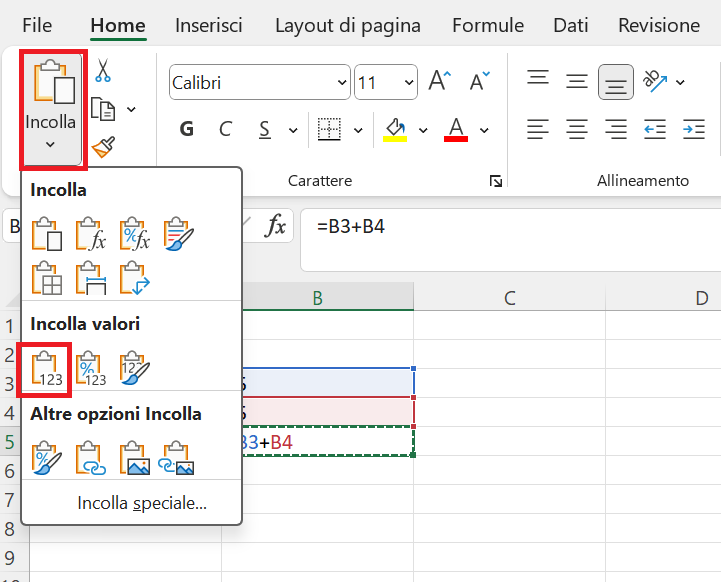The width and height of the screenshot is (721, 582).
Task: Expand underline style dropdown arrow
Action: tap(293, 131)
